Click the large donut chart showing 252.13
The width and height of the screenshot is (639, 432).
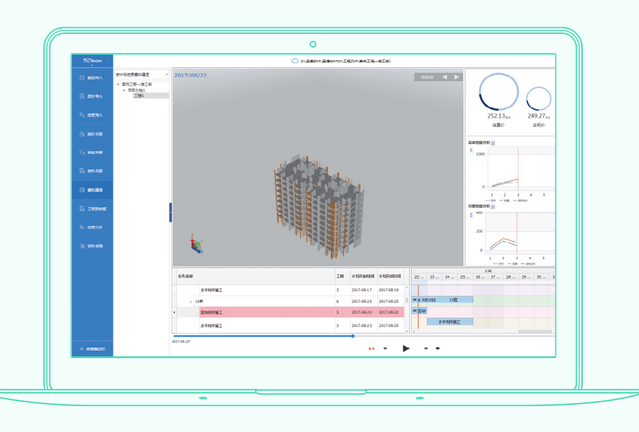[499, 92]
